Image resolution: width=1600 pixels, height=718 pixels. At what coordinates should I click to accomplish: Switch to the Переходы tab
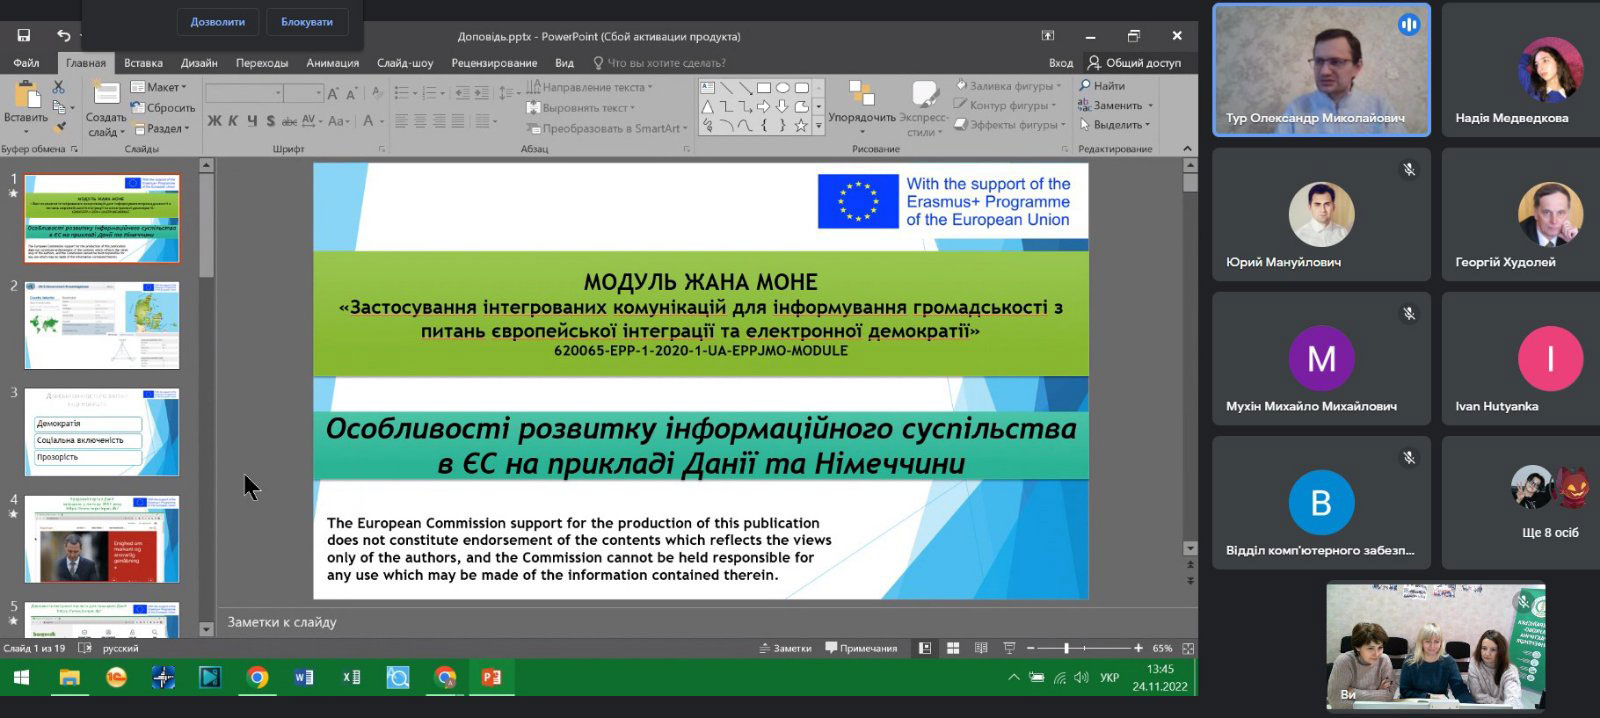click(262, 63)
